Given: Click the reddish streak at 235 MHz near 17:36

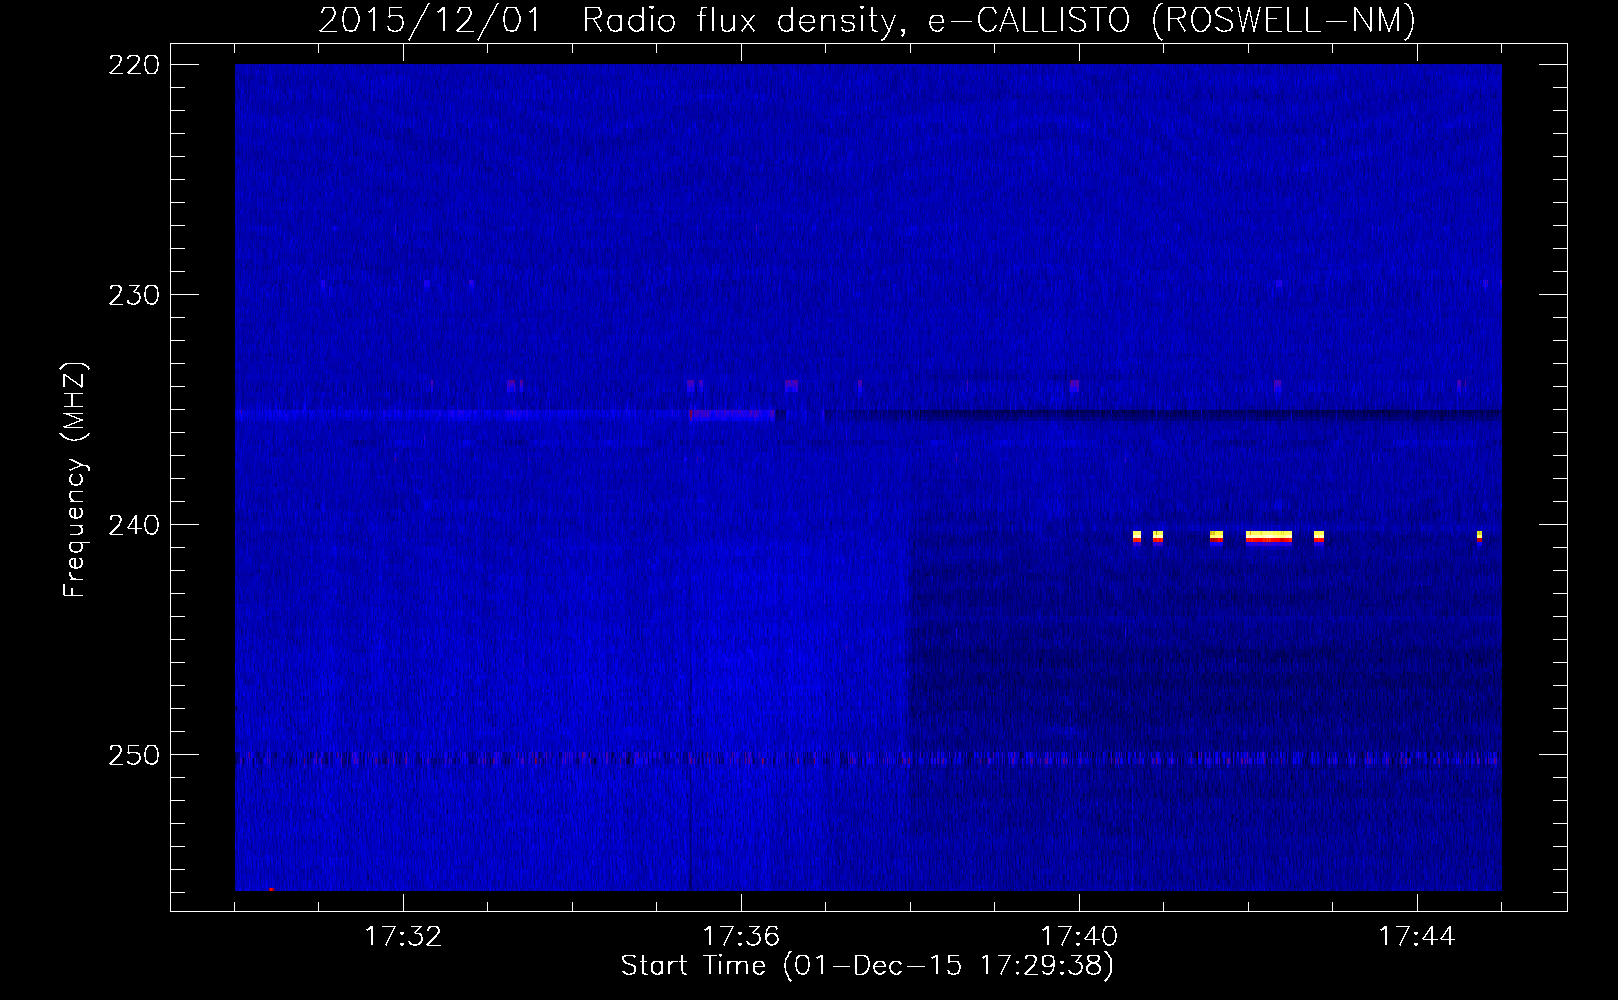Looking at the screenshot, I should point(732,414).
